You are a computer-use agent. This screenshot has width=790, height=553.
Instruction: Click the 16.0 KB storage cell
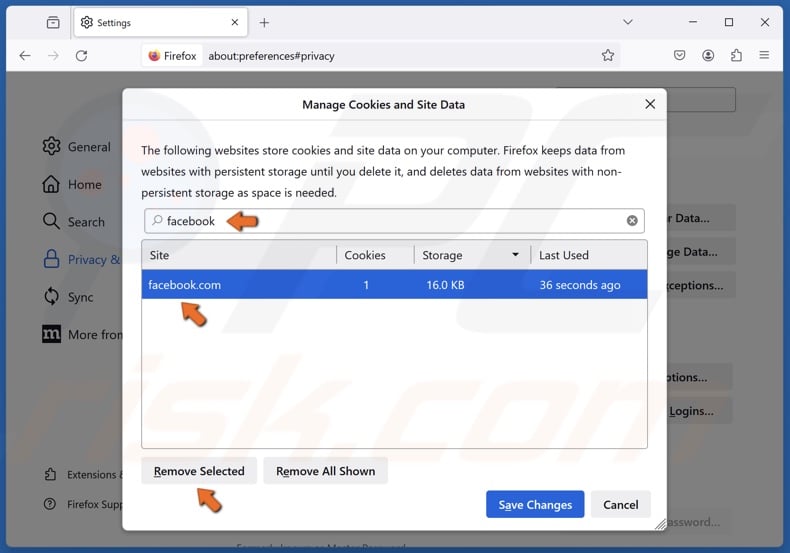point(445,285)
